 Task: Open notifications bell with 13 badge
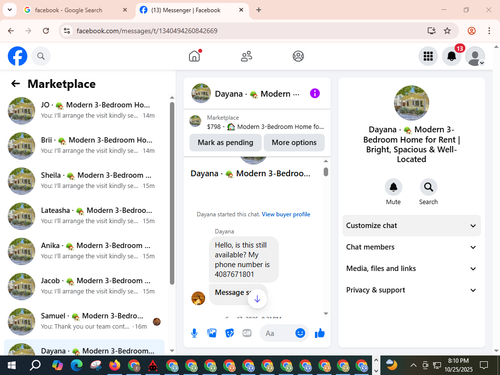tap(452, 56)
